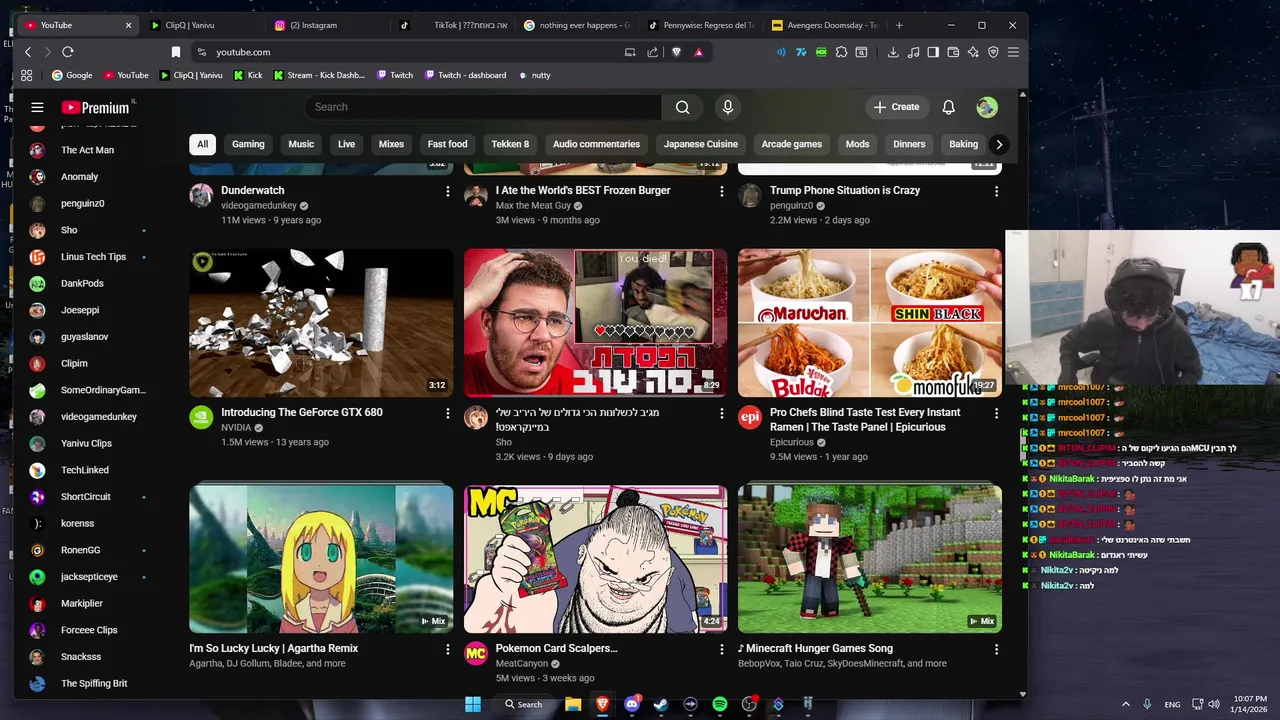Toggle the browser sidebar panel icon
Image resolution: width=1280 pixels, height=720 pixels.
(932, 52)
